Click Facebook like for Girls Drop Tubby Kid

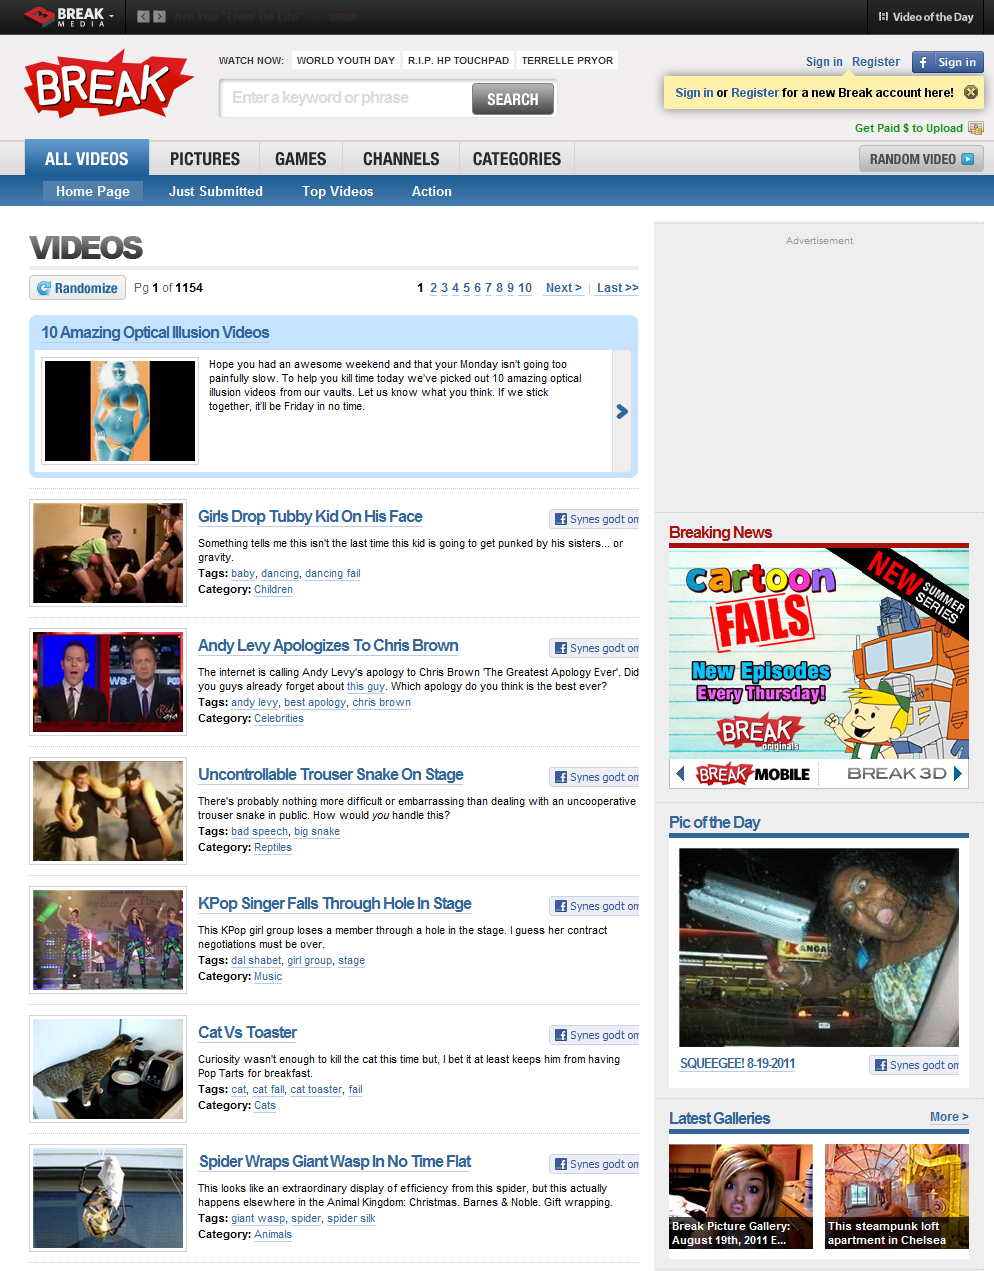click(595, 519)
